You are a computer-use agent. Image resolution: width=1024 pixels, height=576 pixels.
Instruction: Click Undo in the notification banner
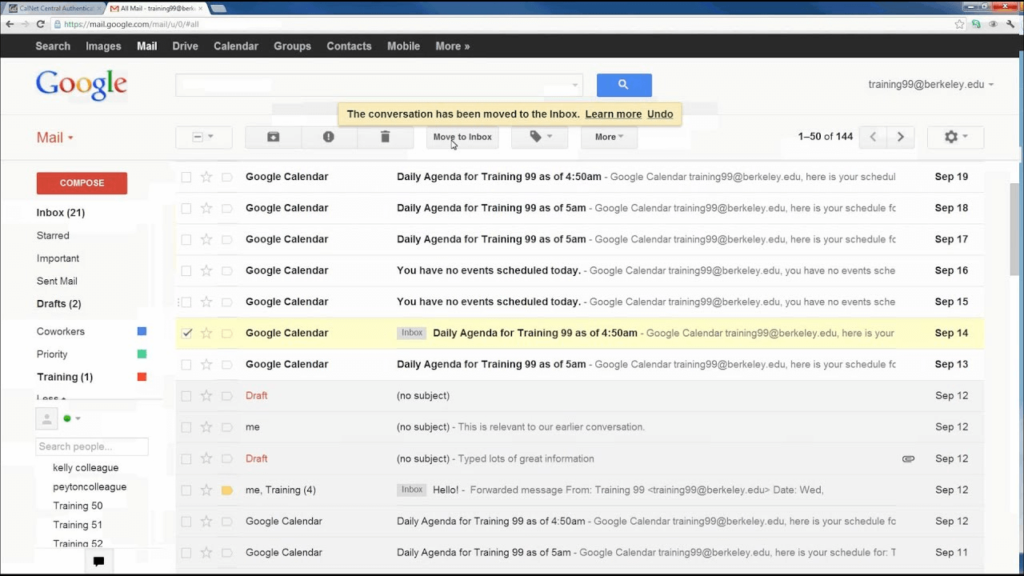coord(660,114)
